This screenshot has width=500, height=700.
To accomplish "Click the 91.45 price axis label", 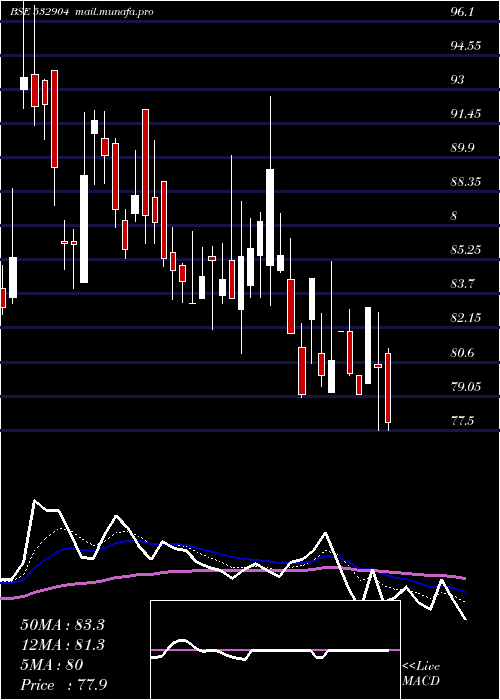I will pos(466,114).
